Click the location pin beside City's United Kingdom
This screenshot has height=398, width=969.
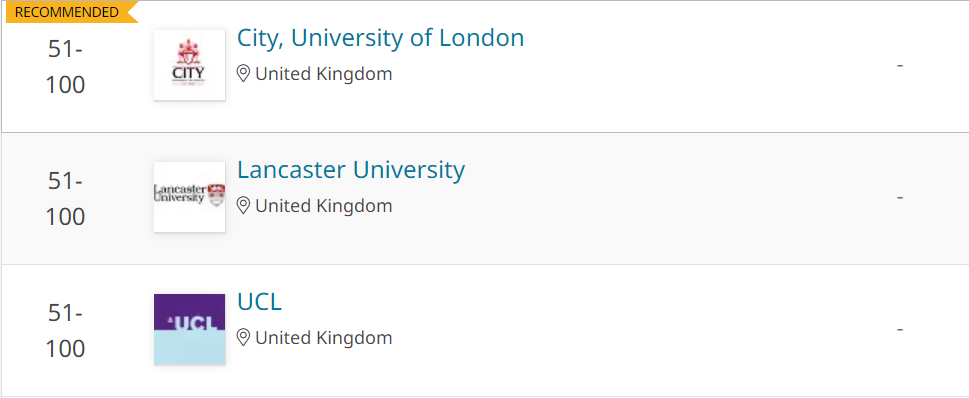(243, 74)
